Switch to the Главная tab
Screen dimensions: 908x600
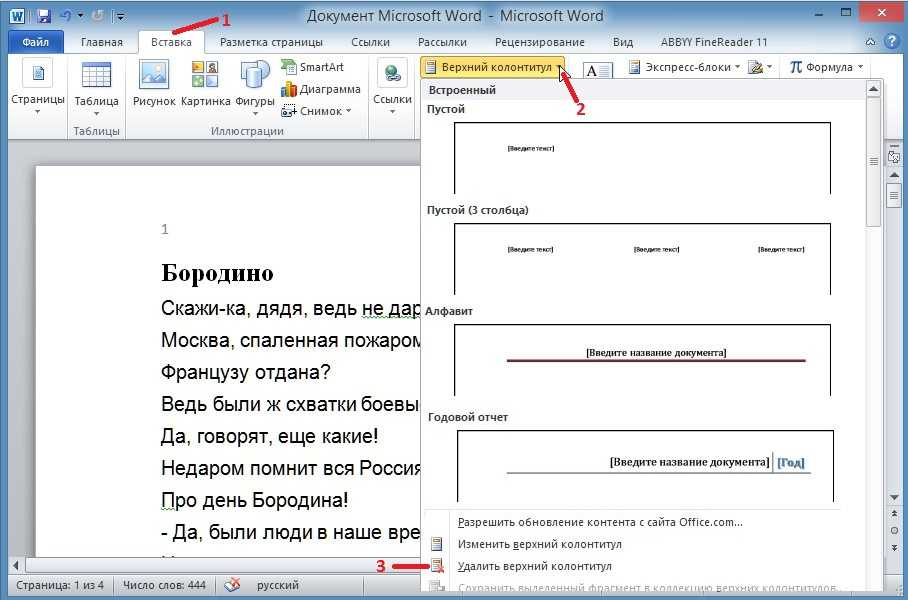point(102,42)
